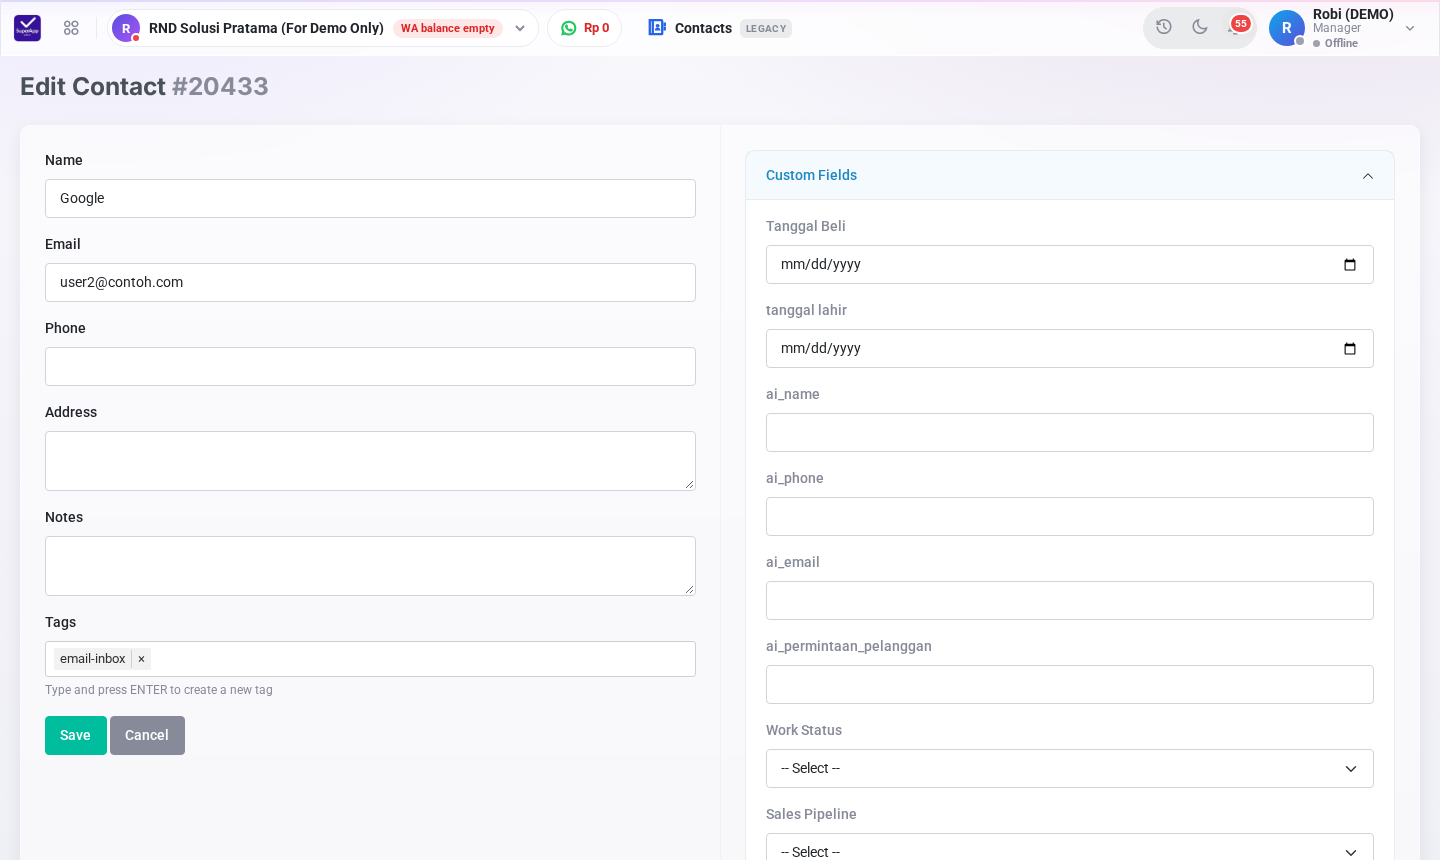Click into the Phone field
1440x860 pixels.
pos(370,367)
